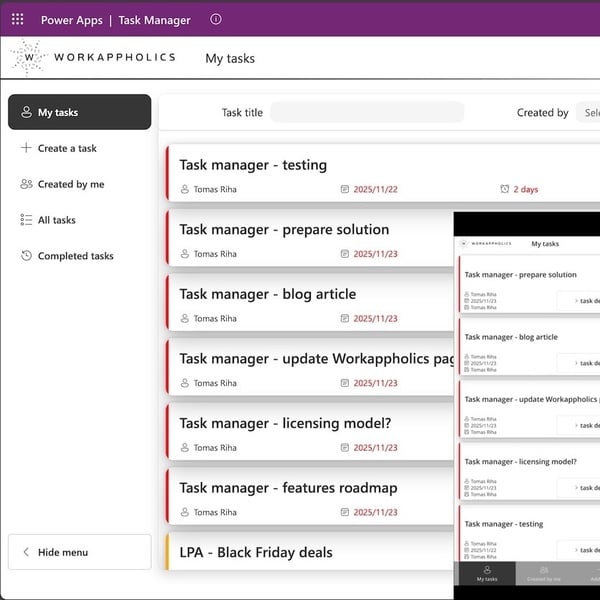Image resolution: width=600 pixels, height=600 pixels.
Task: Click the list icon for All tasks
Action: click(26, 220)
